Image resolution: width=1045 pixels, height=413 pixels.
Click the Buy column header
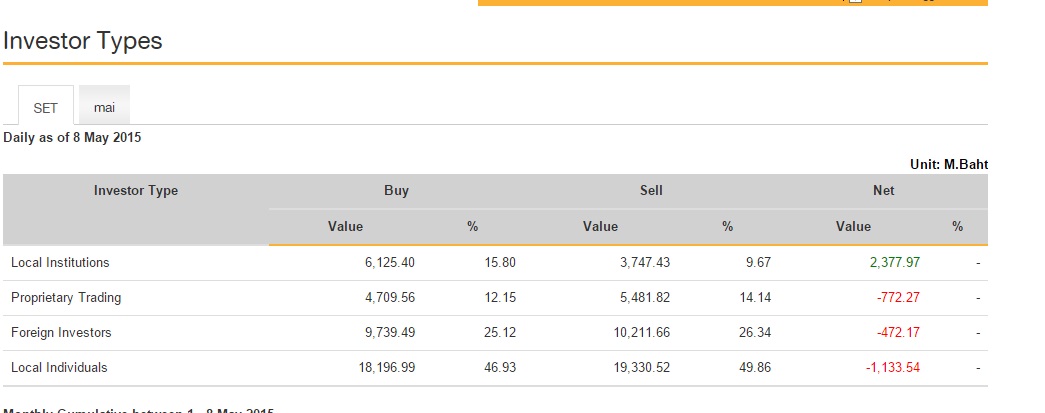point(396,191)
